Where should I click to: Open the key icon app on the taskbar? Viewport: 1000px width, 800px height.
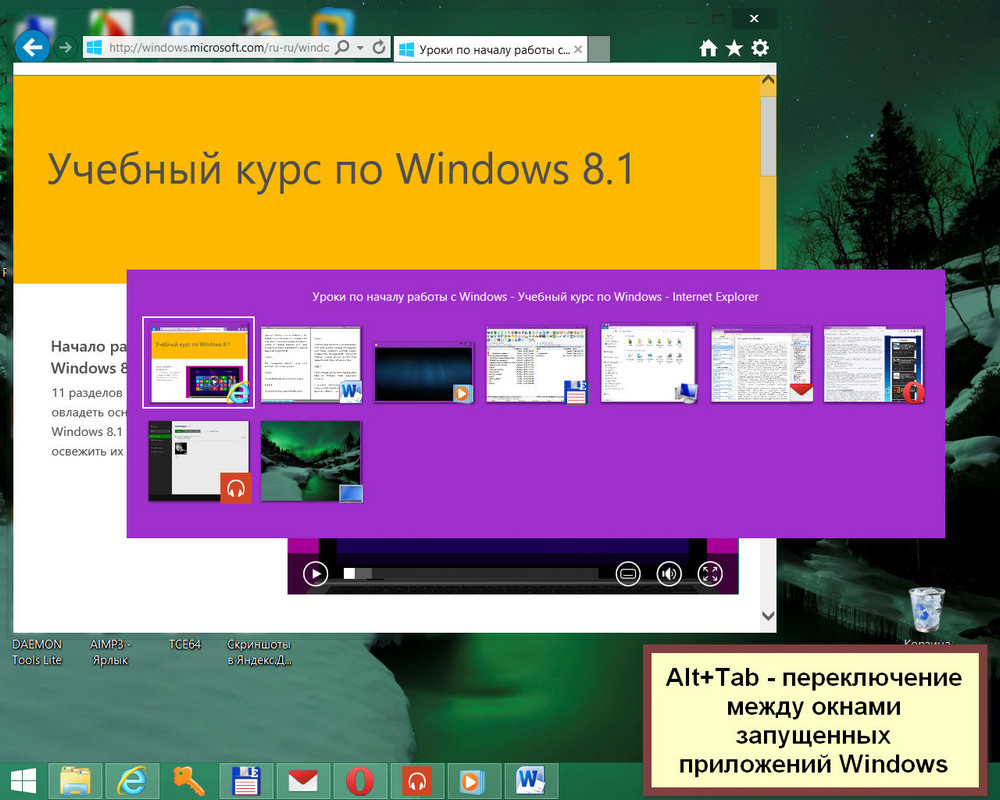(189, 781)
